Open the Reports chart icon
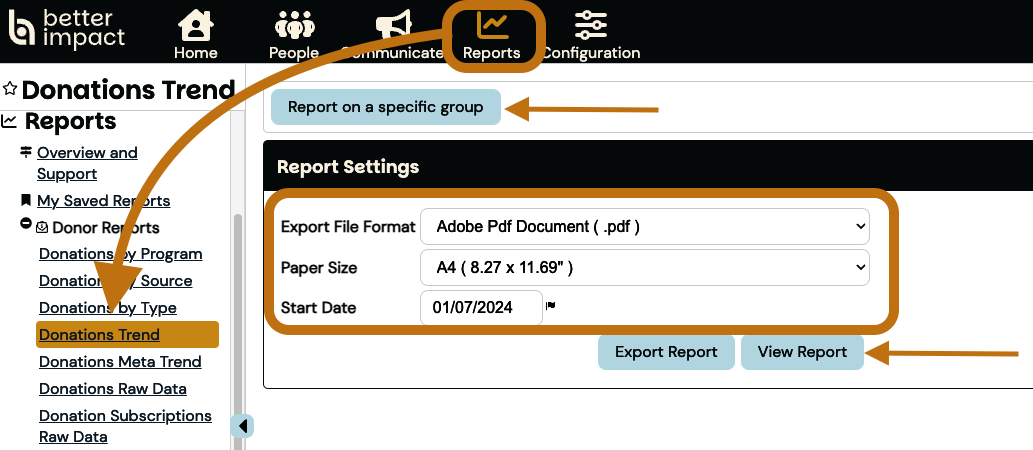This screenshot has width=1033, height=450. (x=492, y=24)
